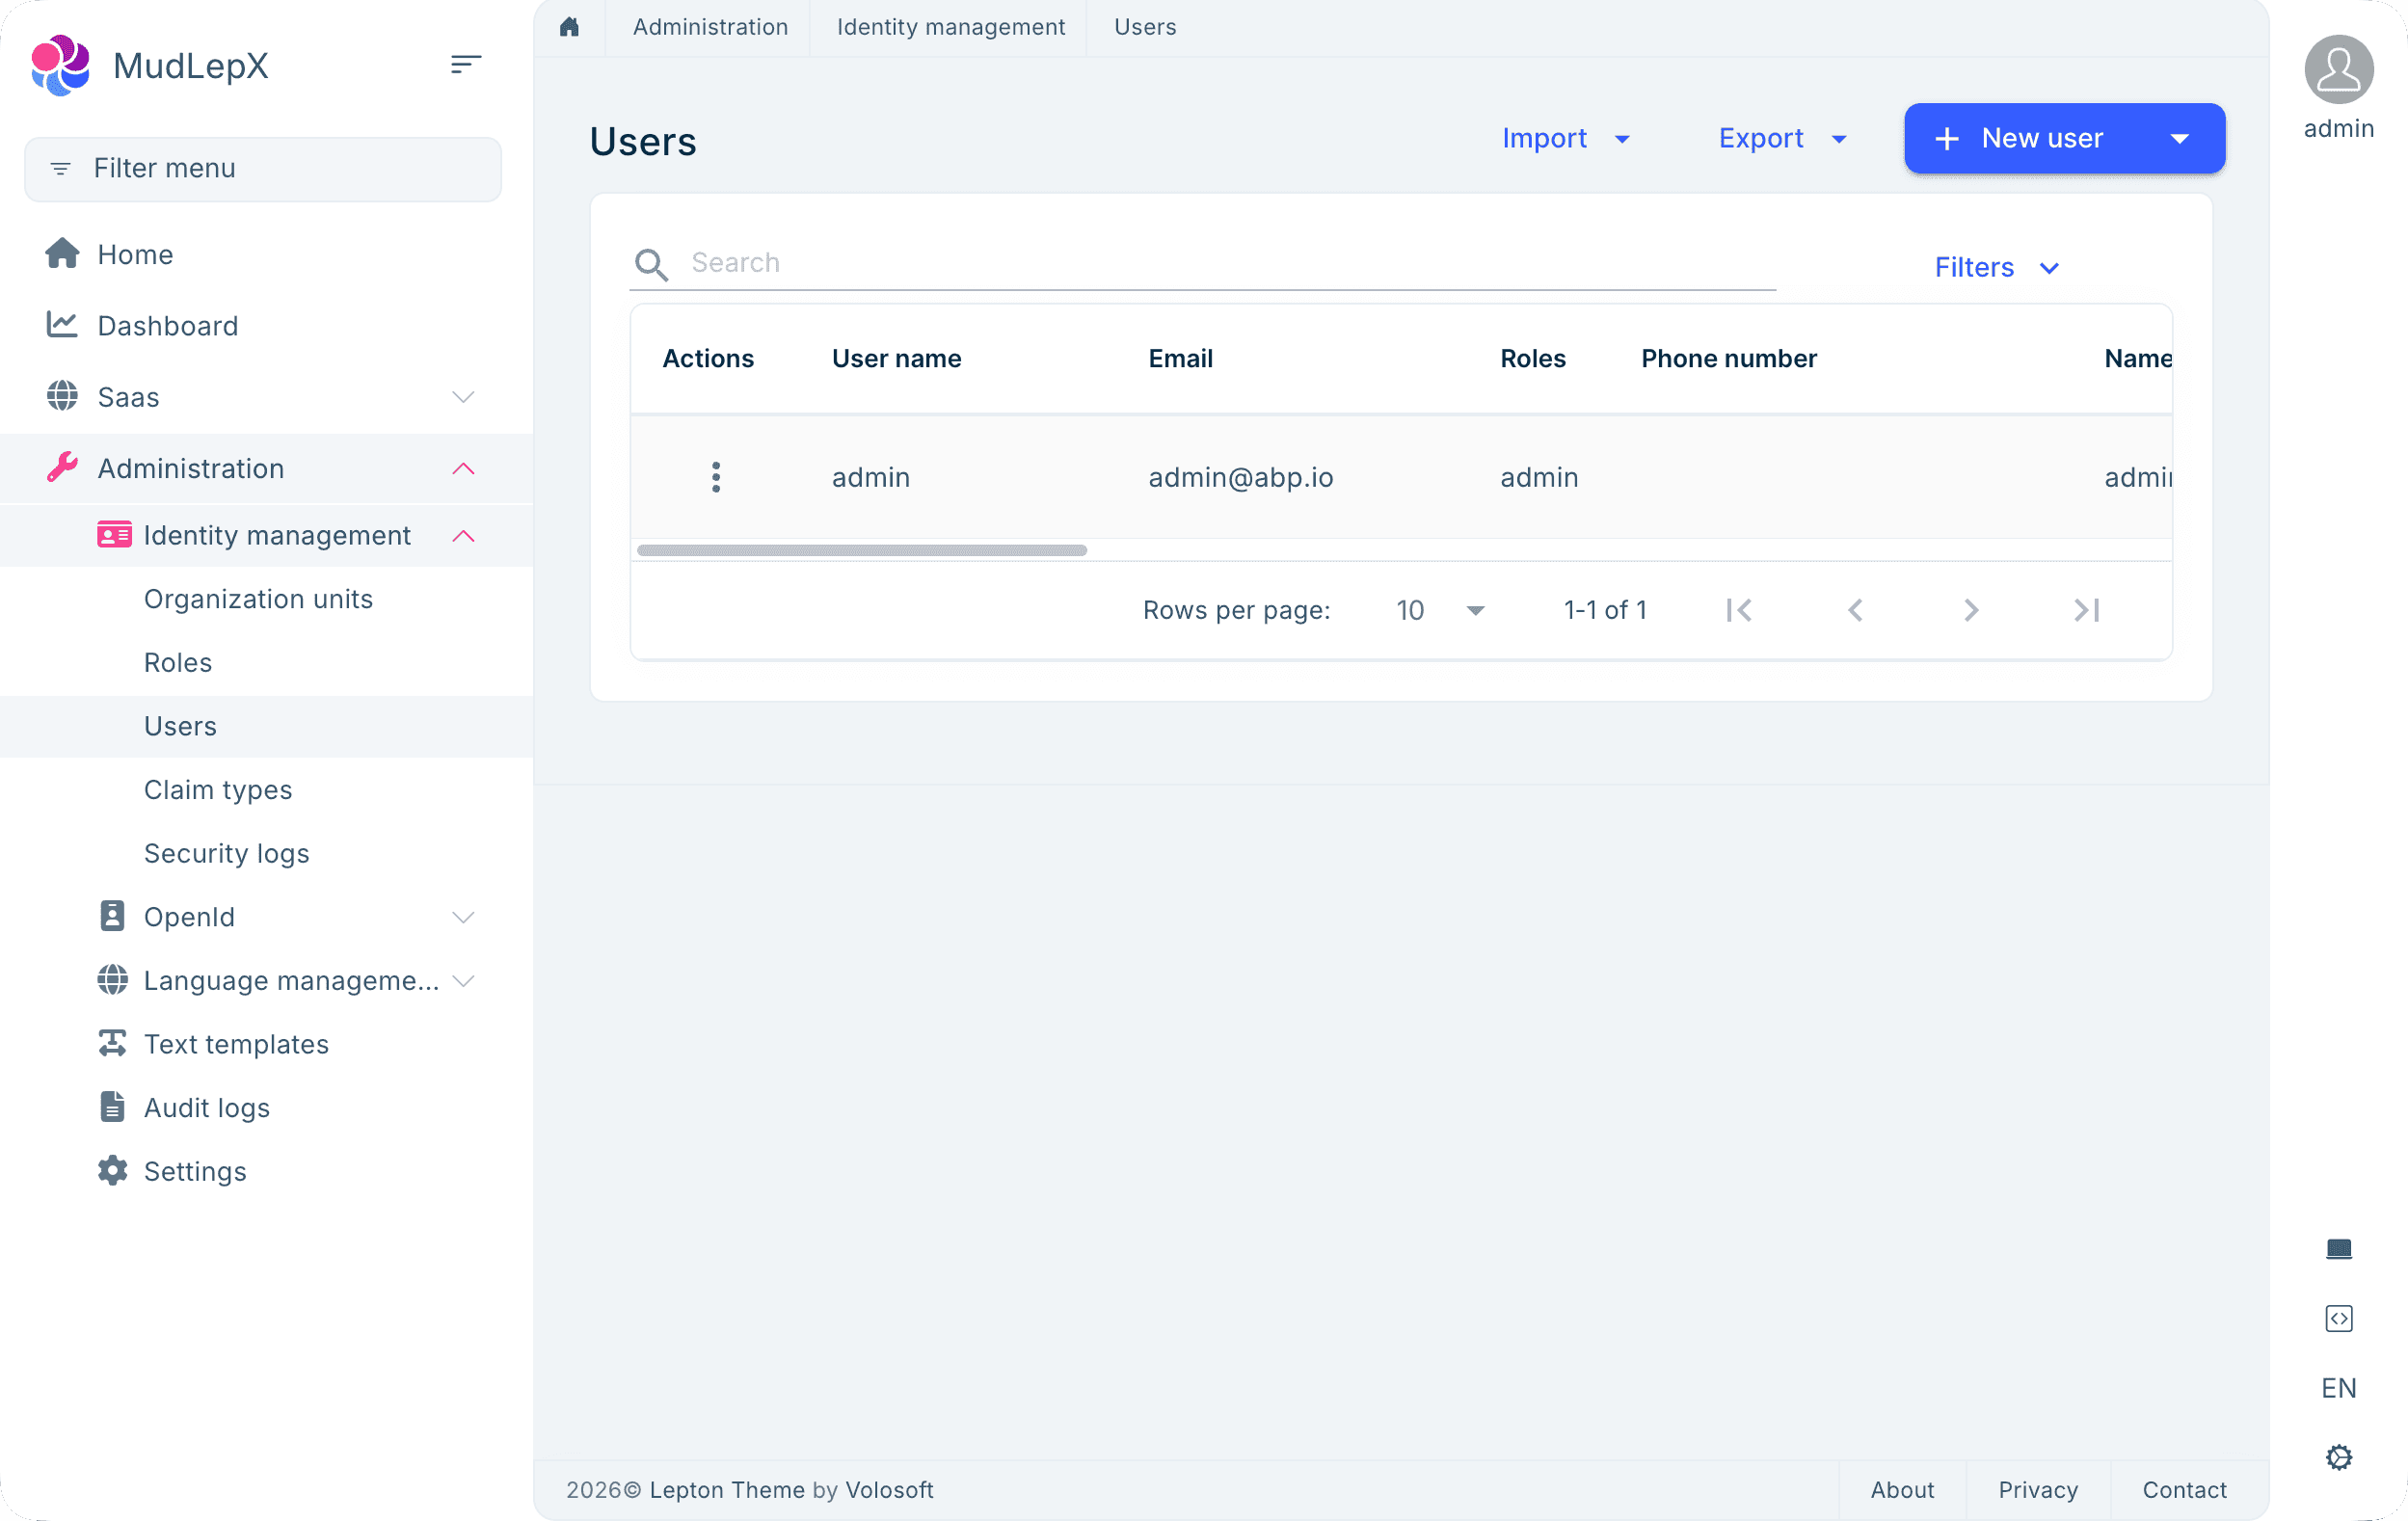The image size is (2408, 1521).
Task: Click the User name column header
Action: pyautogui.click(x=896, y=358)
